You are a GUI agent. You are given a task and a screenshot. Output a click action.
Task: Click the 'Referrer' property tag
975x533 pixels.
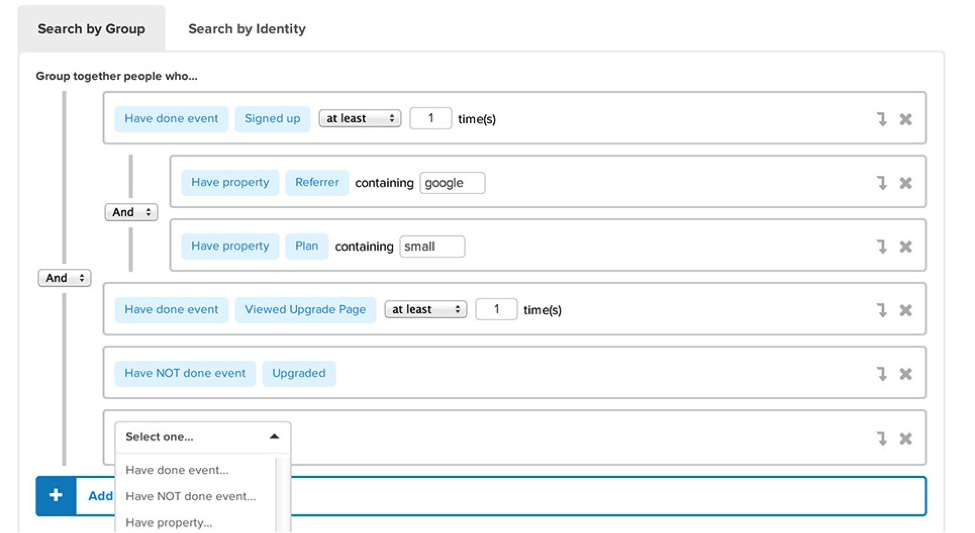[x=317, y=182]
